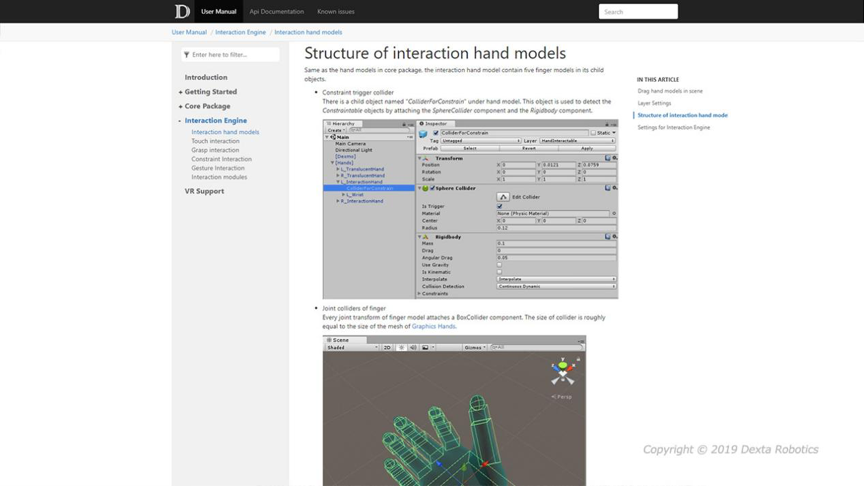Collapse the Interaction Engine sidebar section

tap(215, 120)
